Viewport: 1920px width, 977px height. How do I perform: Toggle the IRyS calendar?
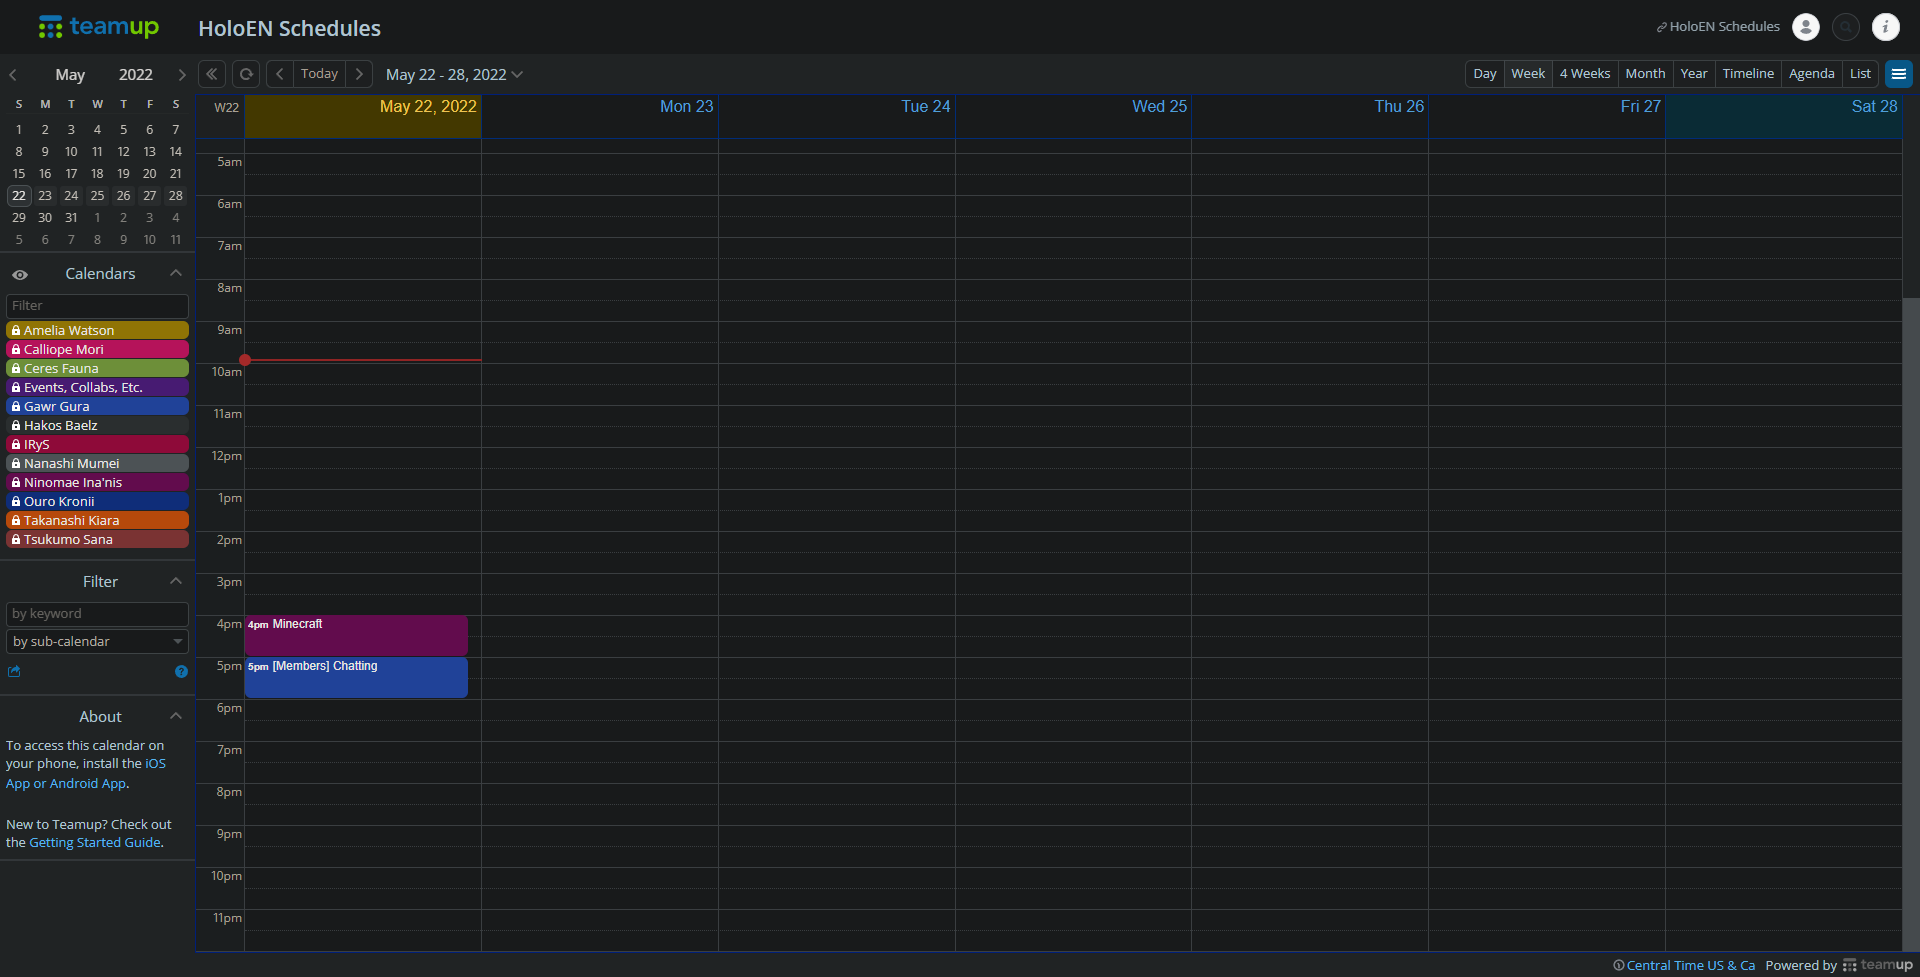pos(97,444)
